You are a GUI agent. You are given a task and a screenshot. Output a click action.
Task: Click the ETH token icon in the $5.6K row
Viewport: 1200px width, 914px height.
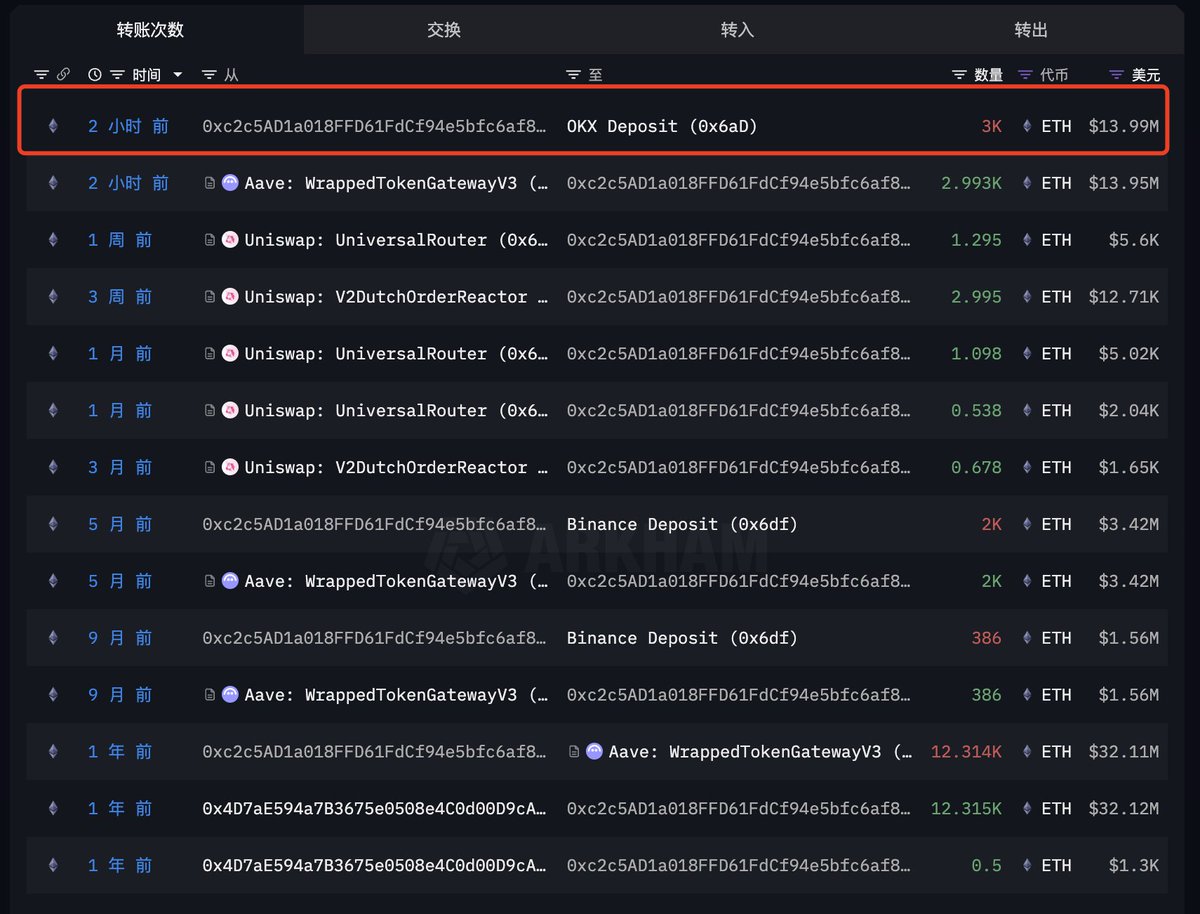[x=1026, y=240]
